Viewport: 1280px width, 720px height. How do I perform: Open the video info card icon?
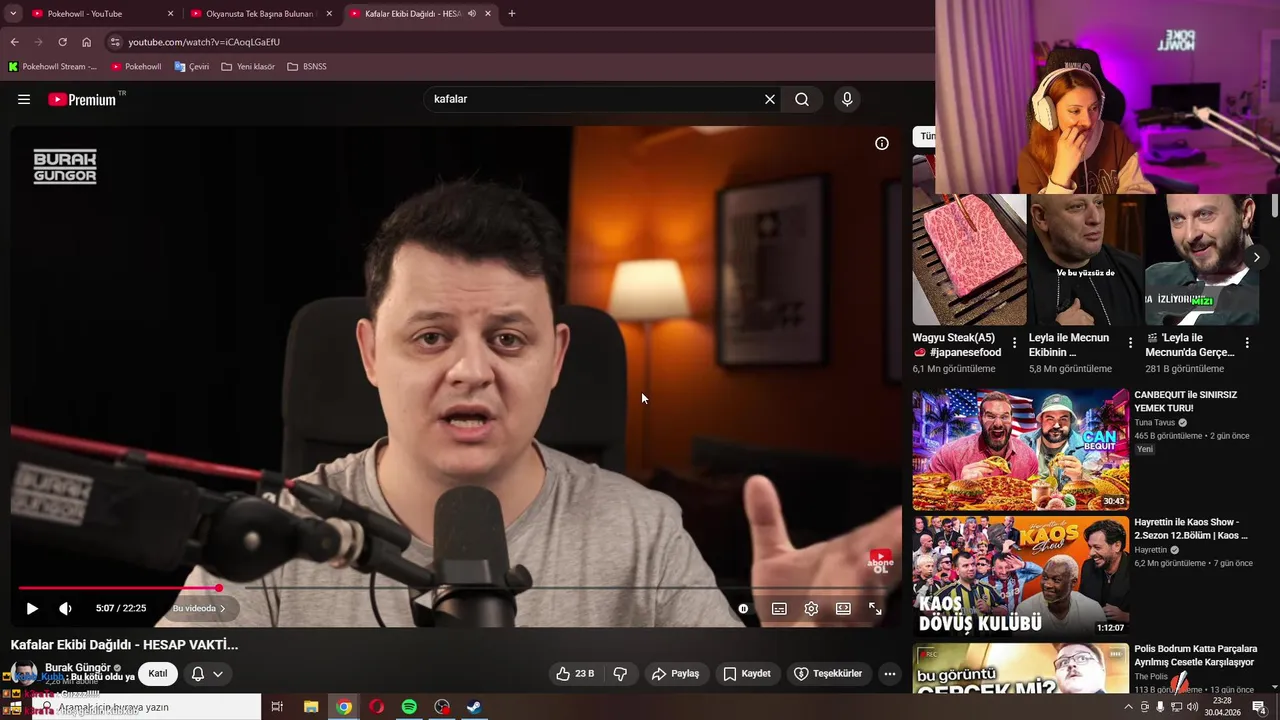[882, 143]
